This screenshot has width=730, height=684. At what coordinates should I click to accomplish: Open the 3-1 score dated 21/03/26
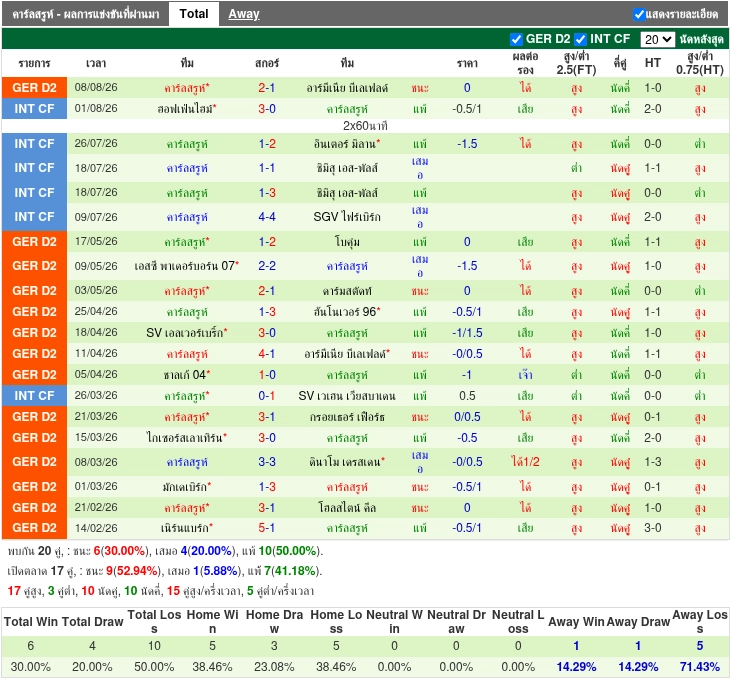(x=267, y=416)
